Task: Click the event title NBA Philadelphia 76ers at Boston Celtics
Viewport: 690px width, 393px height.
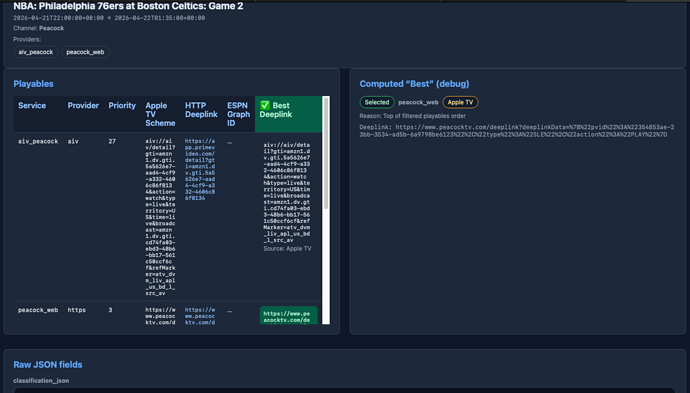Action: 128,6
